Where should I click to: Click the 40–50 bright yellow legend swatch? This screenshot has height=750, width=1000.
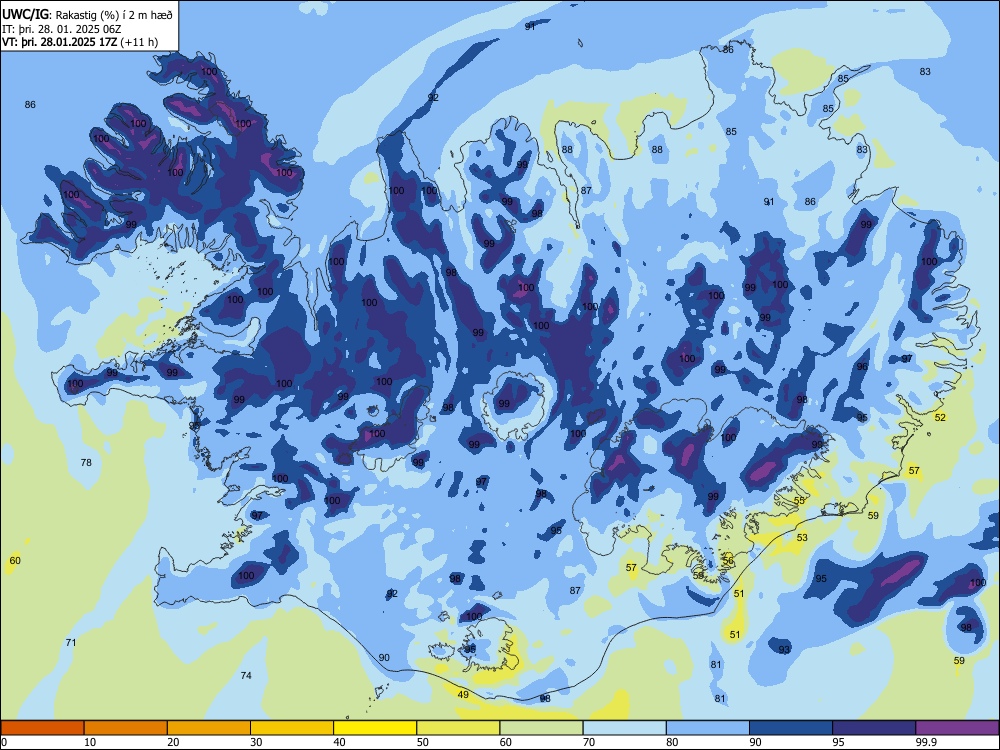click(375, 728)
